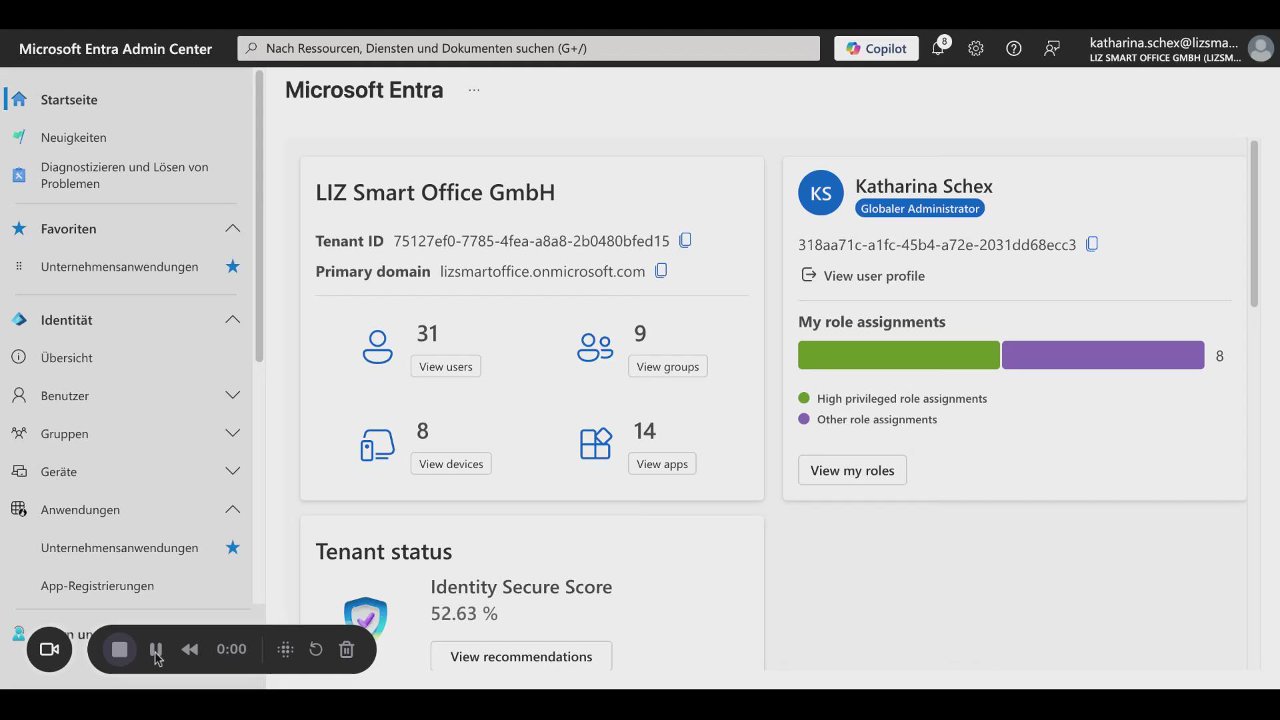The image size is (1280, 720).
Task: Click the Identity Secure Score shield icon
Action: (365, 618)
